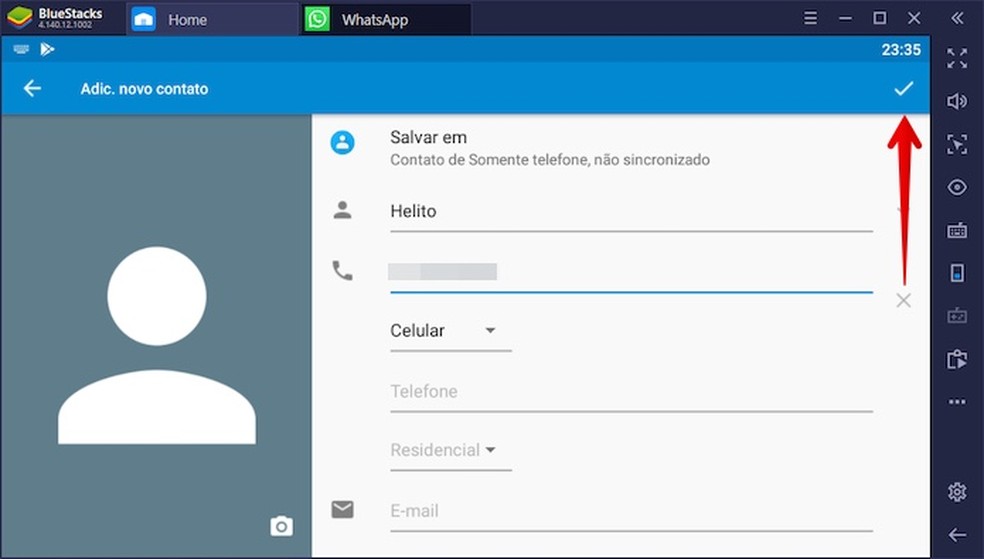Viewport: 984px width, 559px height.
Task: Click the camera icon to add contact photo
Action: coord(282,526)
